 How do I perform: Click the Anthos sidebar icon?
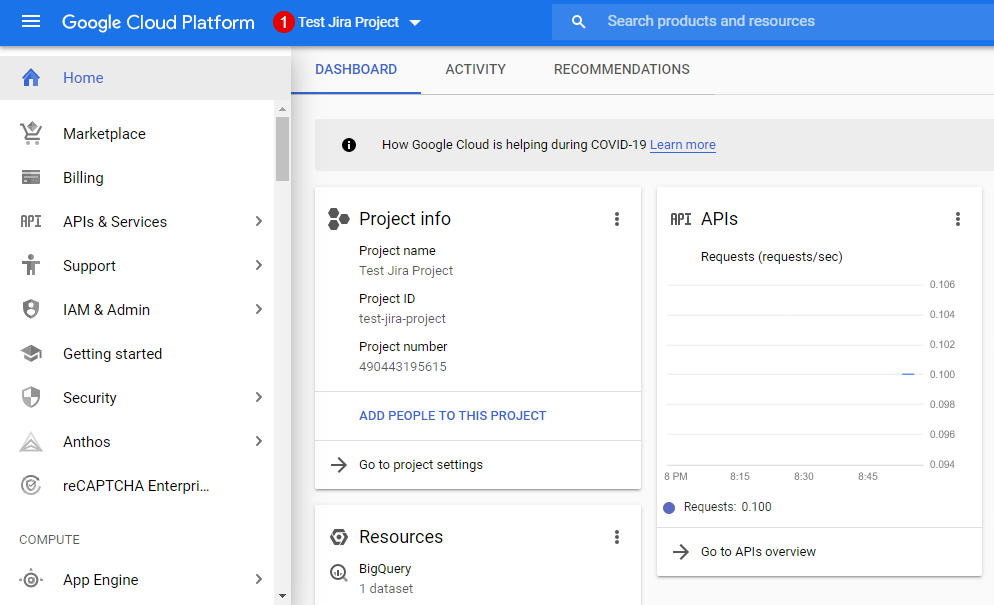31,441
